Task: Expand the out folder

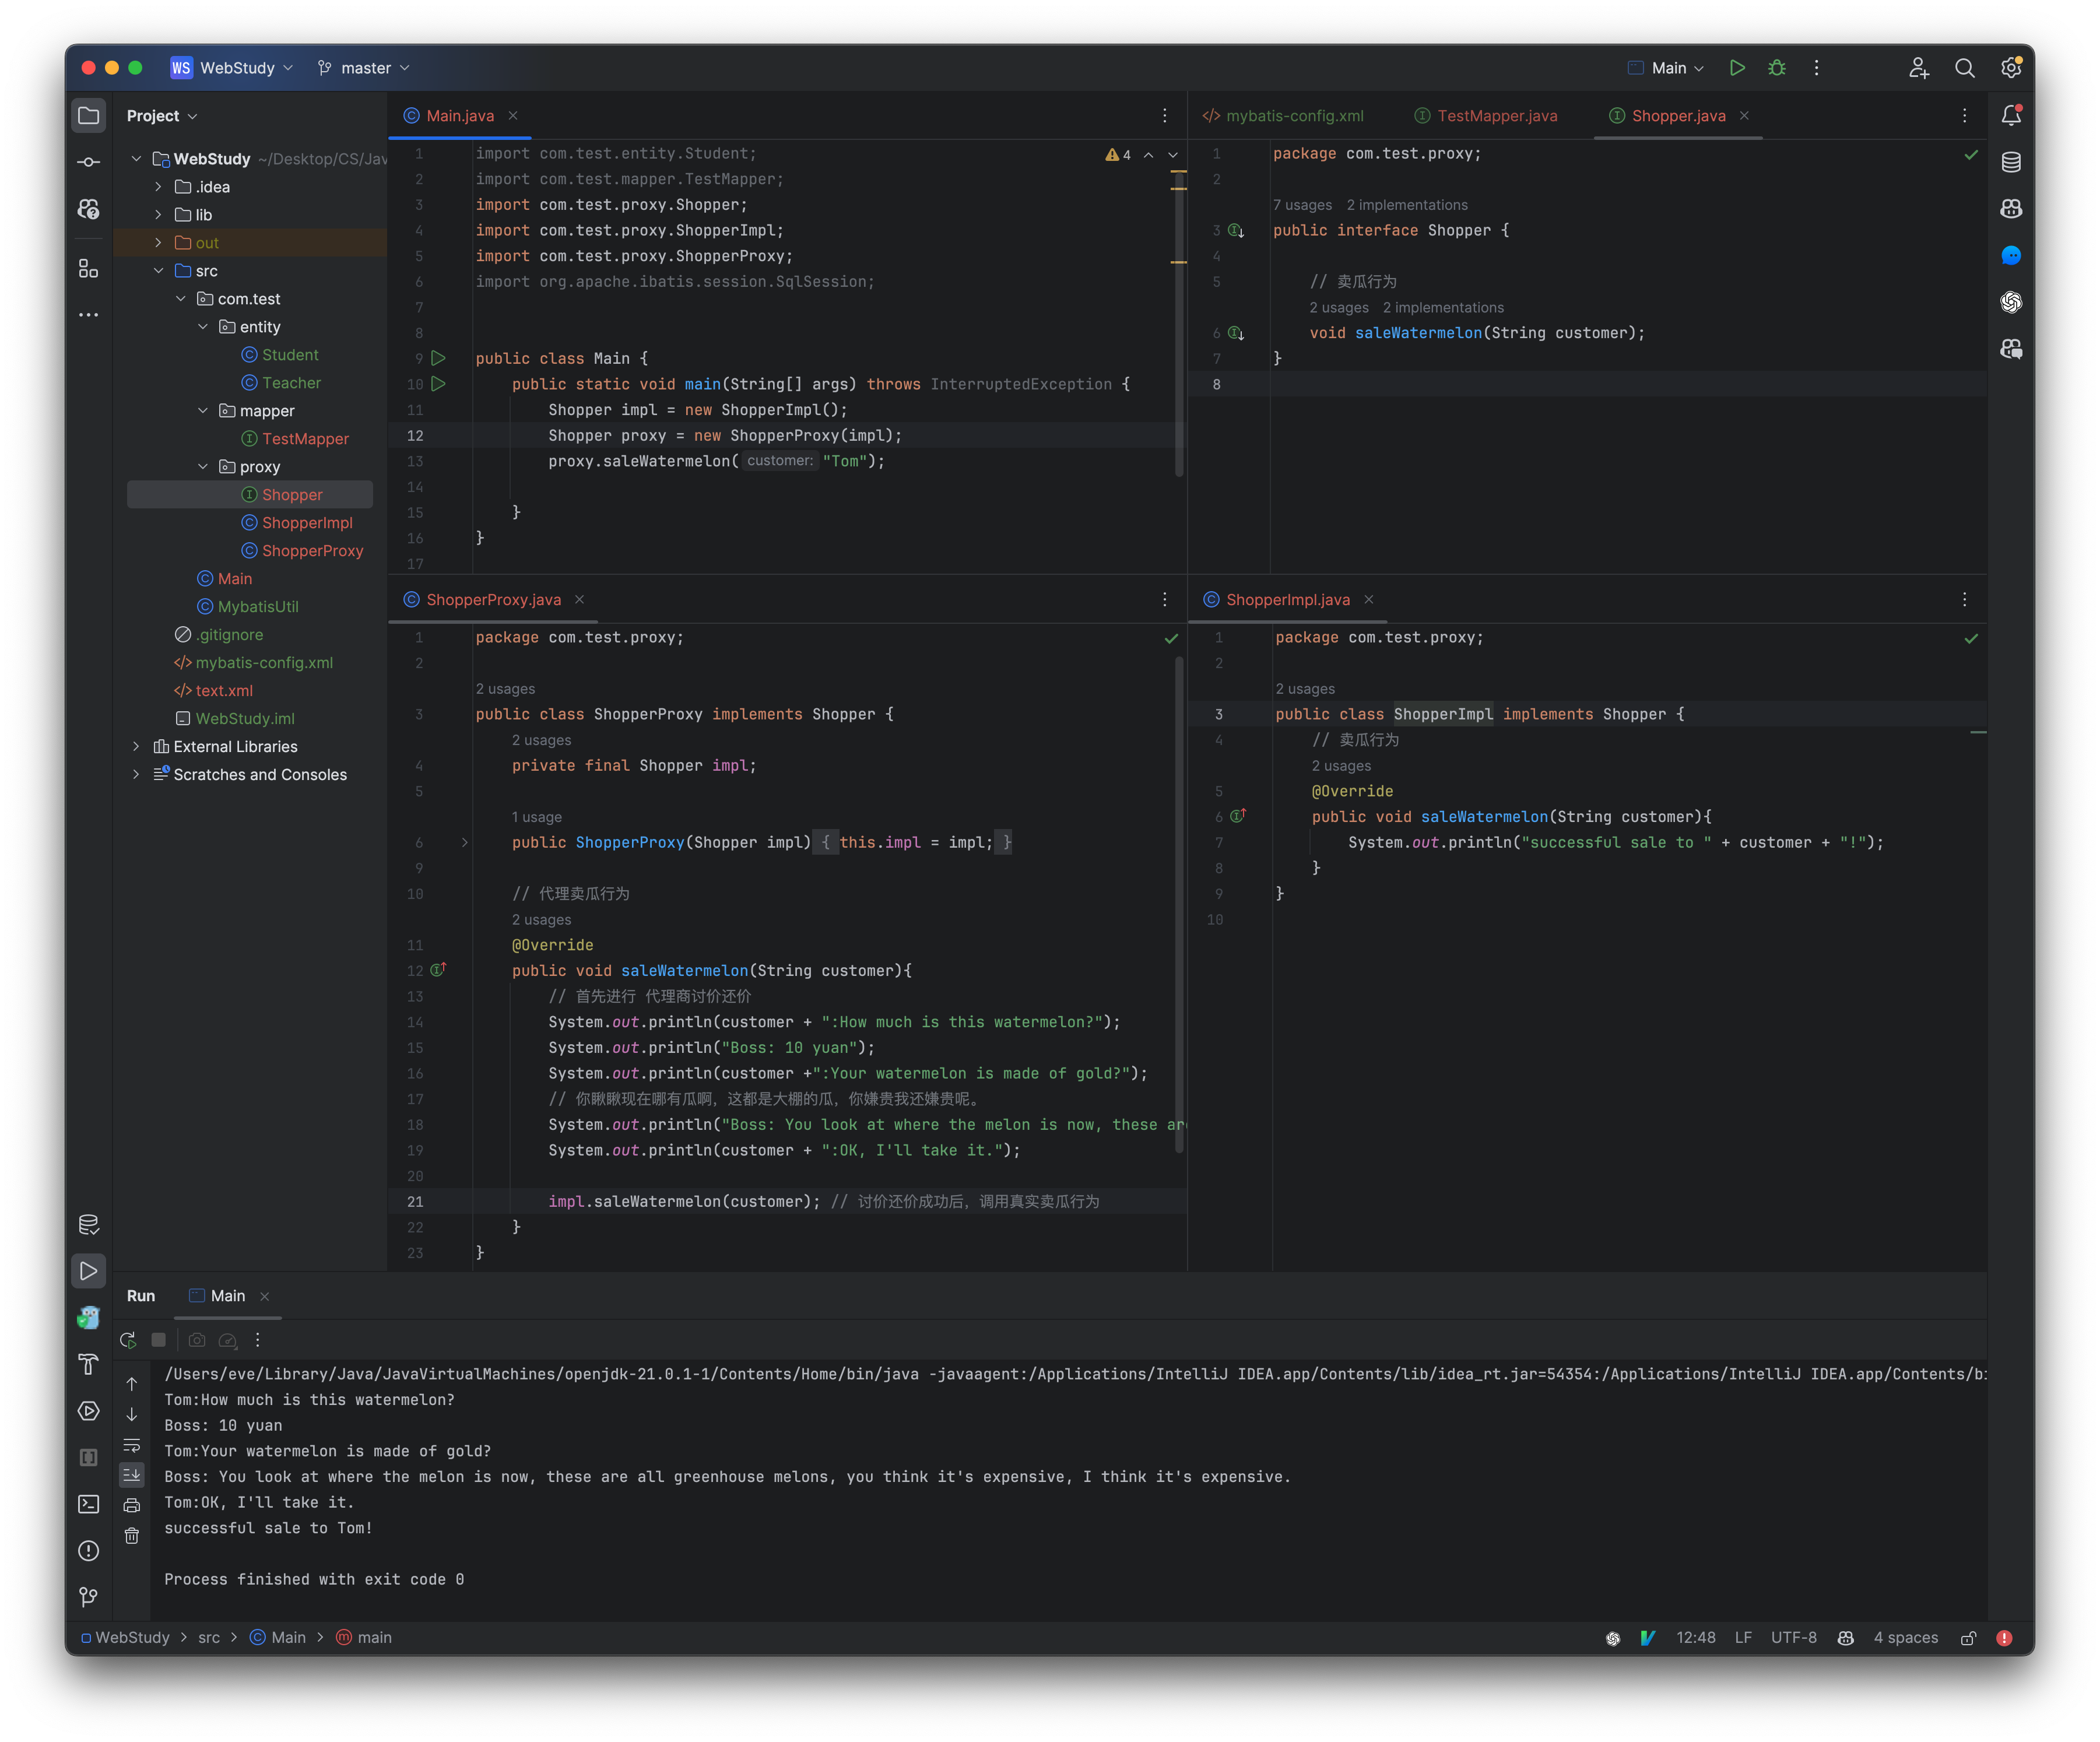Action: pos(159,243)
